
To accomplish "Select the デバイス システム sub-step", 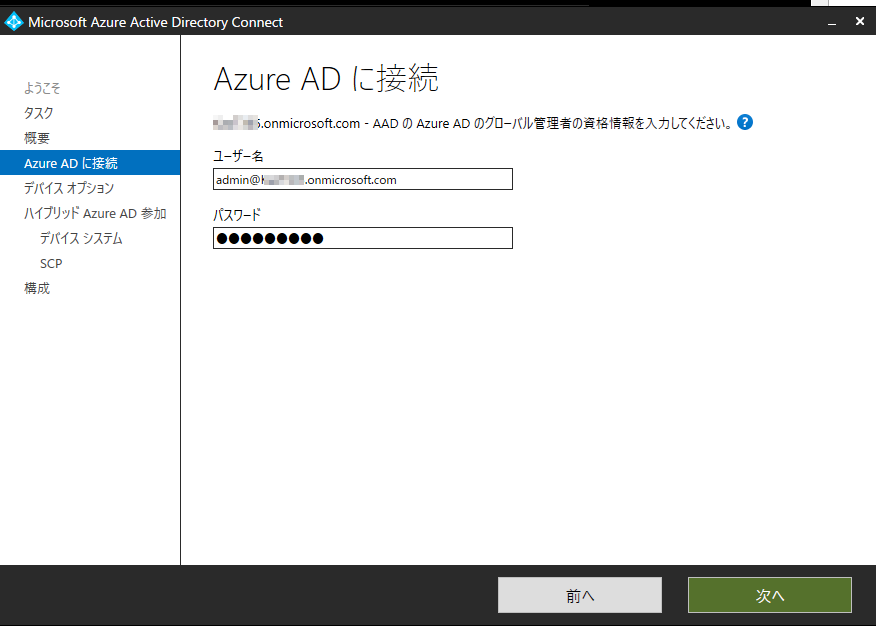I will [82, 238].
